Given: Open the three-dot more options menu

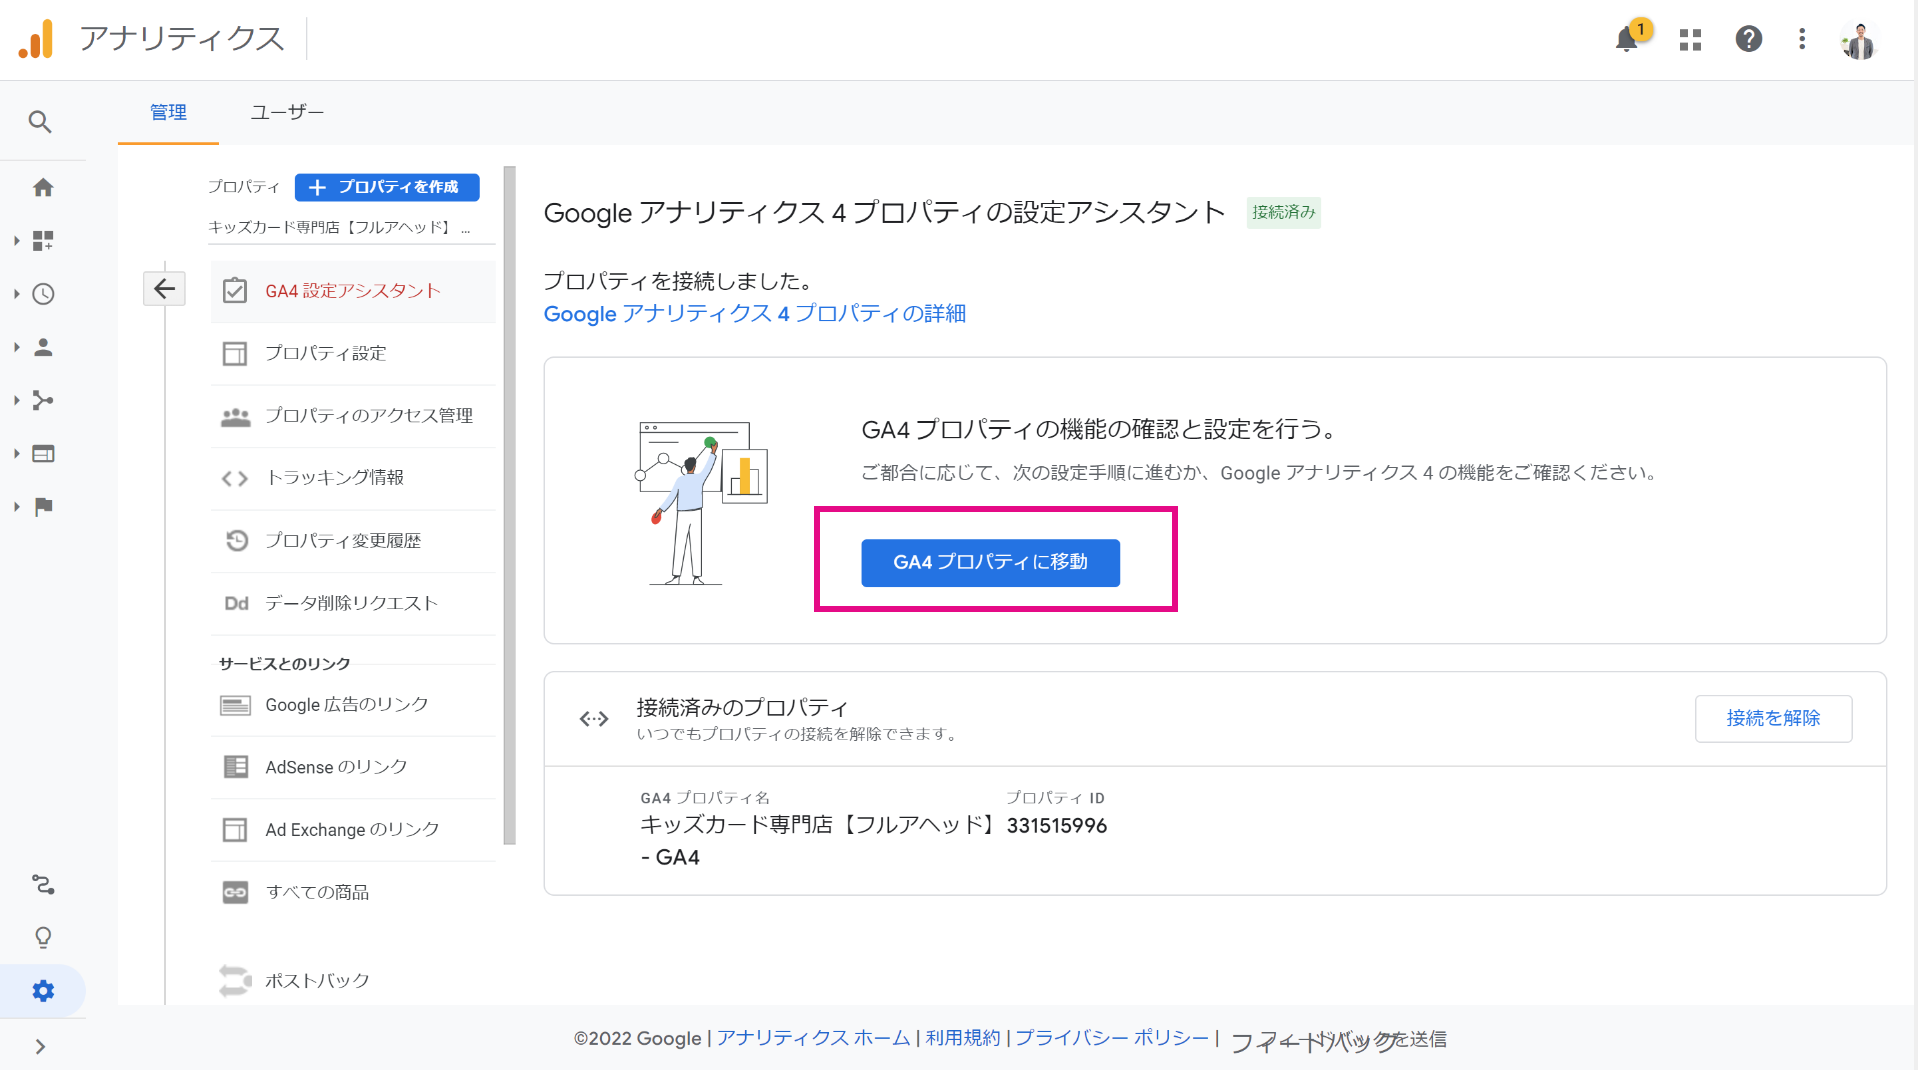Looking at the screenshot, I should [x=1802, y=39].
